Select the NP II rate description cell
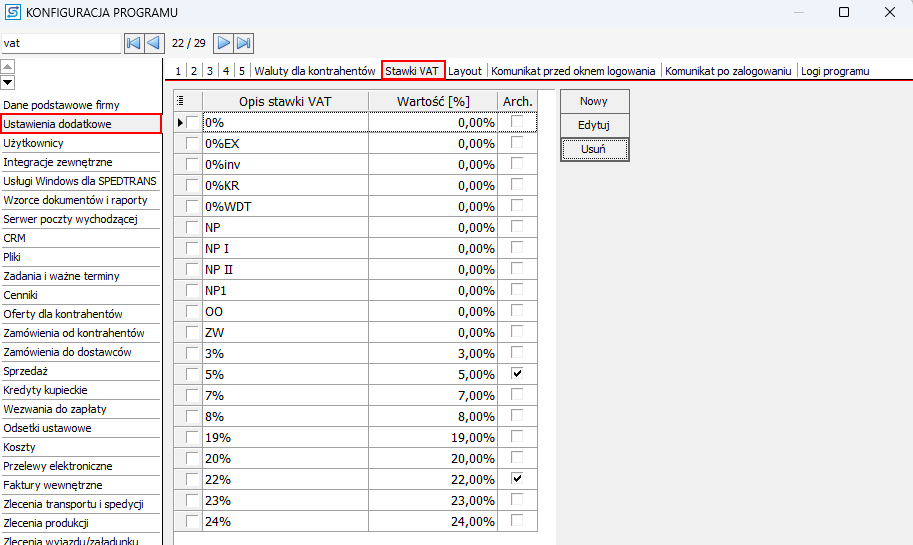The width and height of the screenshot is (913, 545). [x=285, y=269]
